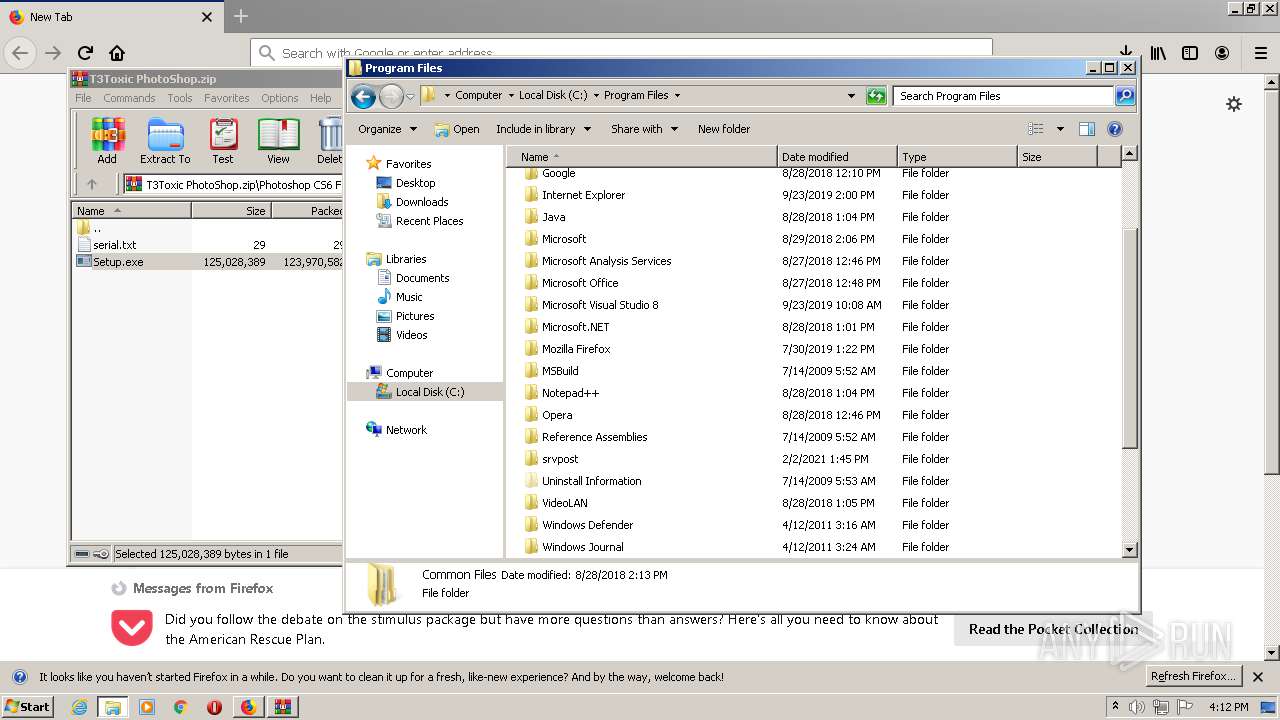Click the scrollbar down arrow in Explorer

tap(1130, 550)
